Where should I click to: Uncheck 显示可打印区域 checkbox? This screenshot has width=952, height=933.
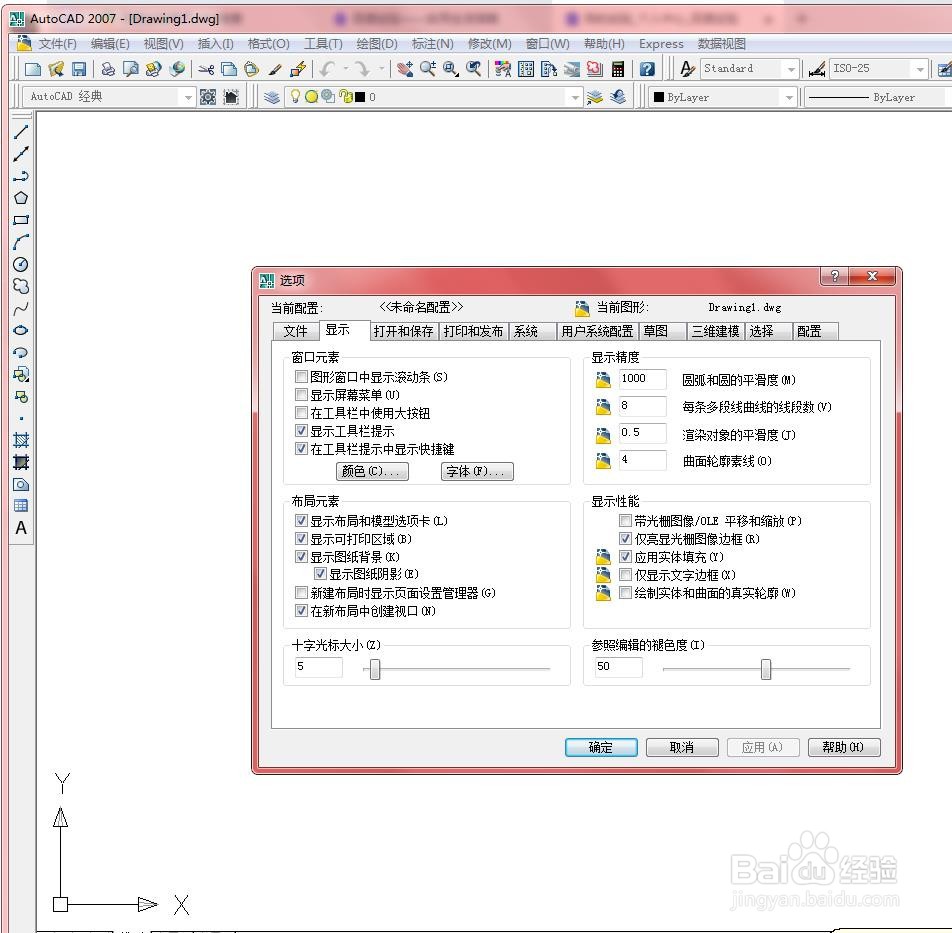[301, 538]
